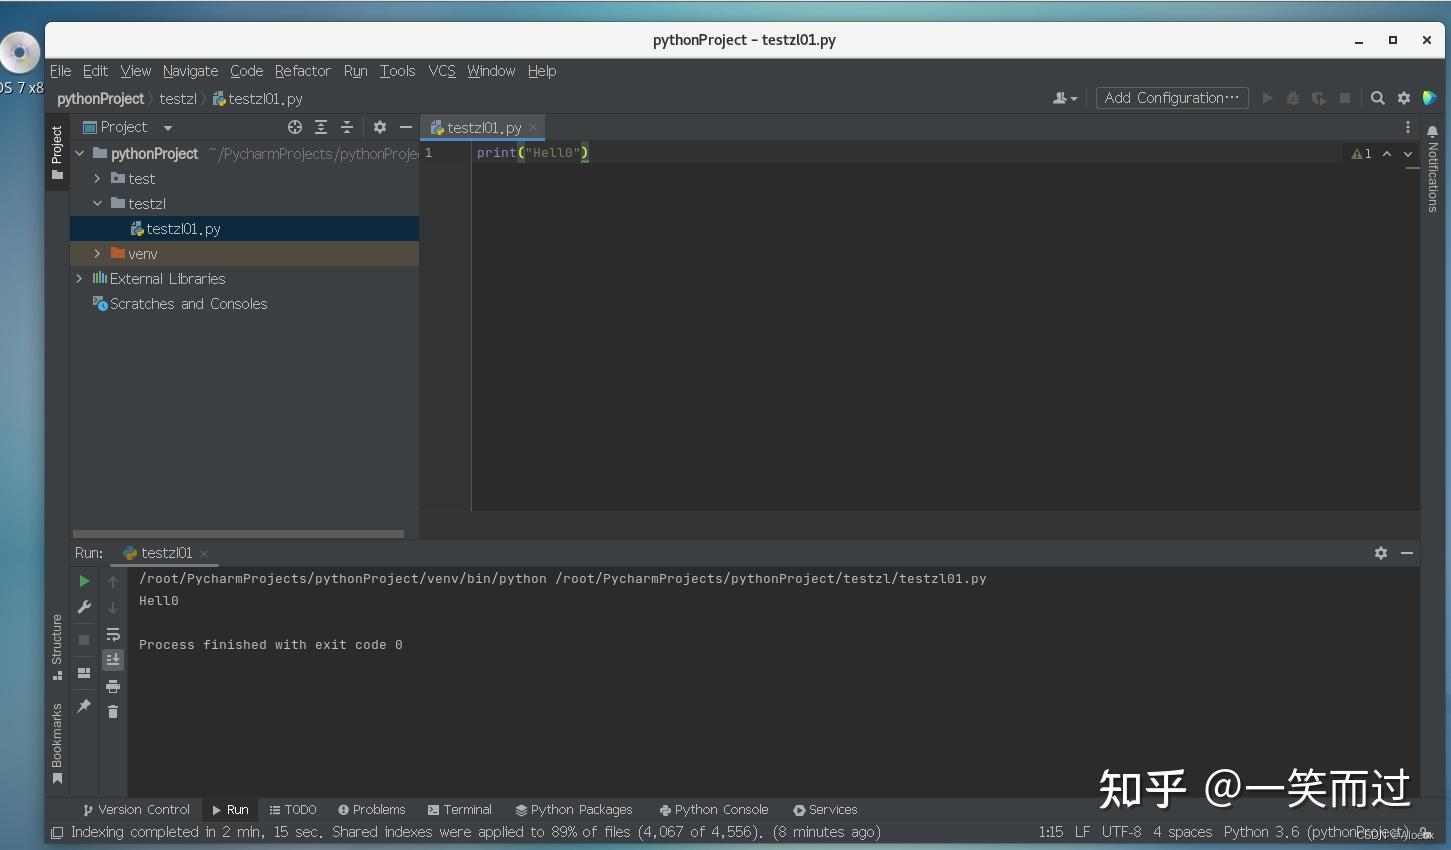Viewport: 1451px width, 850px height.
Task: Open the Add Configuration dropdown
Action: [1171, 98]
